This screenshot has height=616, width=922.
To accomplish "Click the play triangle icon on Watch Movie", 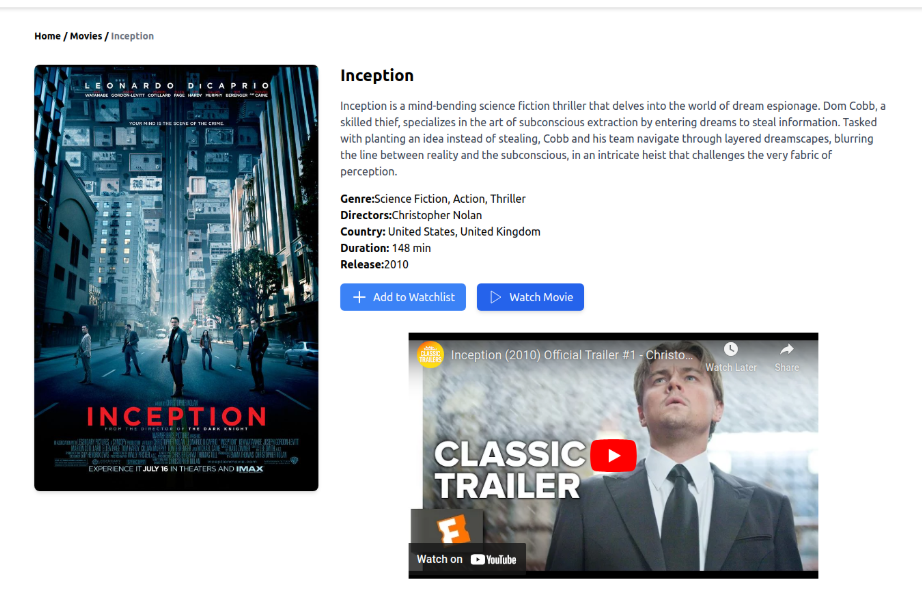I will [496, 297].
